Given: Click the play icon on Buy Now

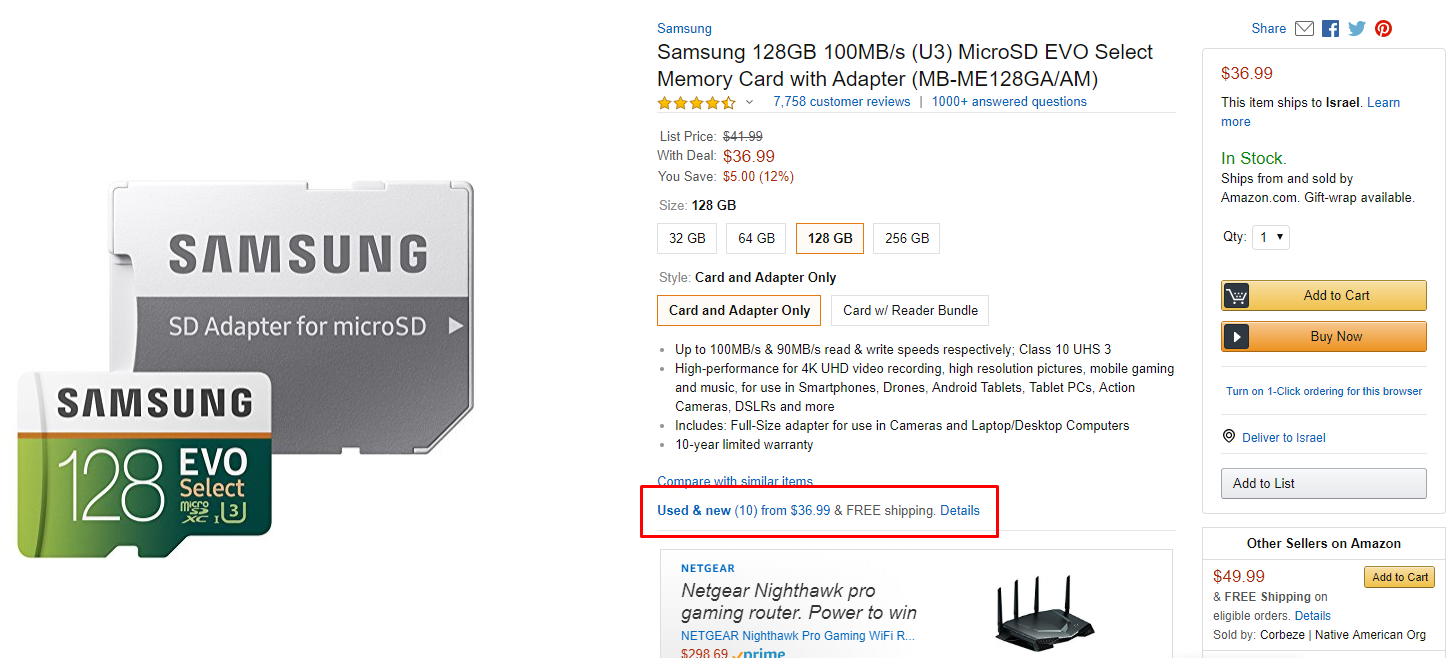Looking at the screenshot, I should pyautogui.click(x=1237, y=337).
